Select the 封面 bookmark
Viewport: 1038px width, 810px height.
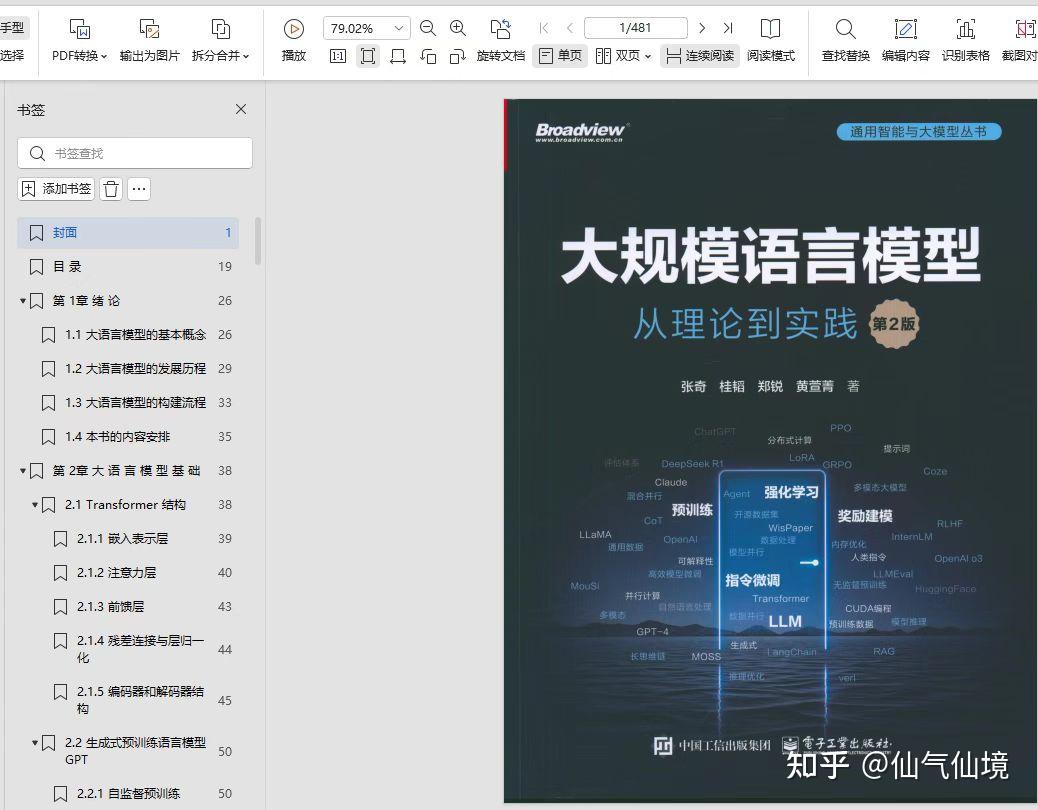coord(128,233)
